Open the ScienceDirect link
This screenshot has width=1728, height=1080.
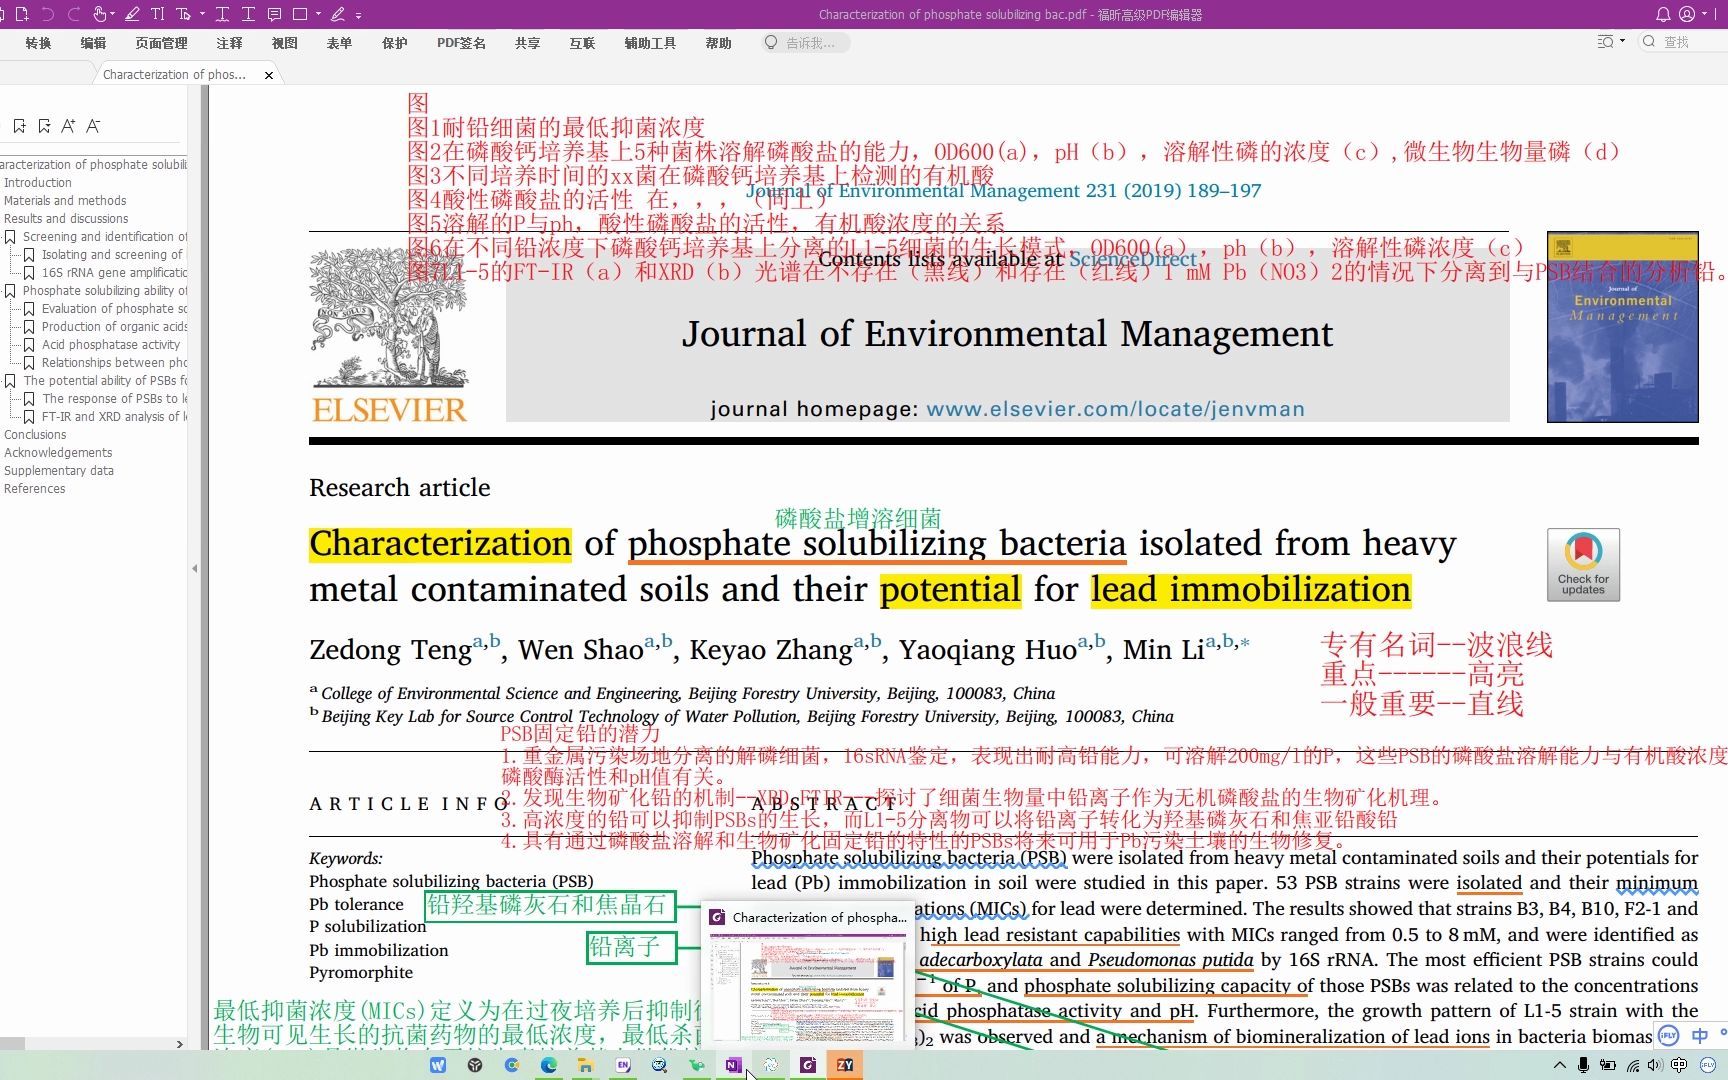point(1132,259)
